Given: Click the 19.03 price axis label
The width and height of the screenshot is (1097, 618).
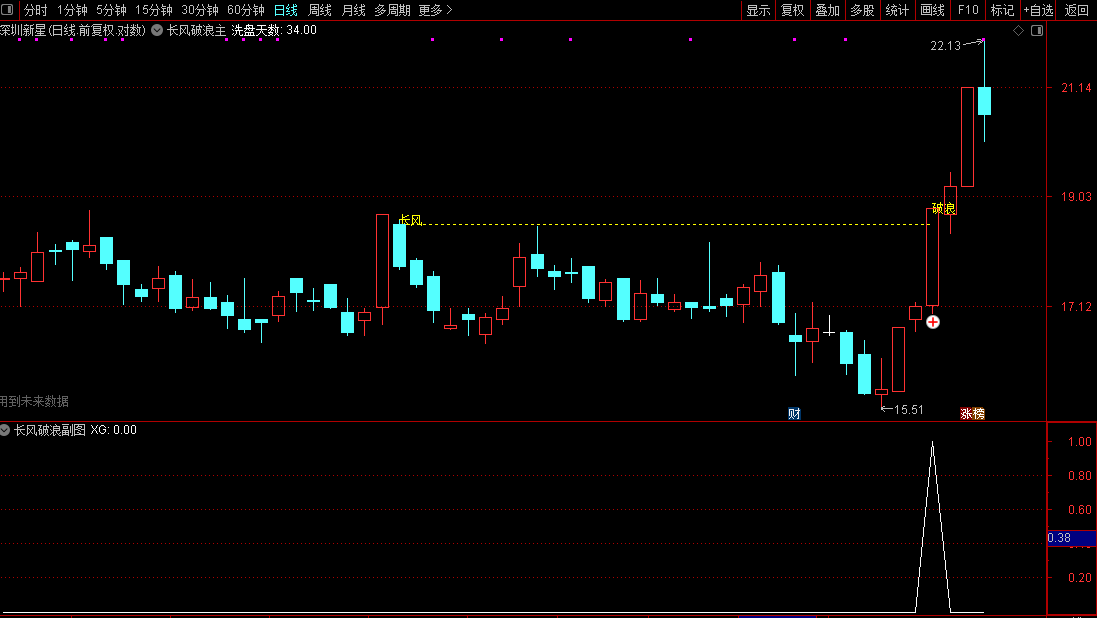Looking at the screenshot, I should click(x=1076, y=196).
